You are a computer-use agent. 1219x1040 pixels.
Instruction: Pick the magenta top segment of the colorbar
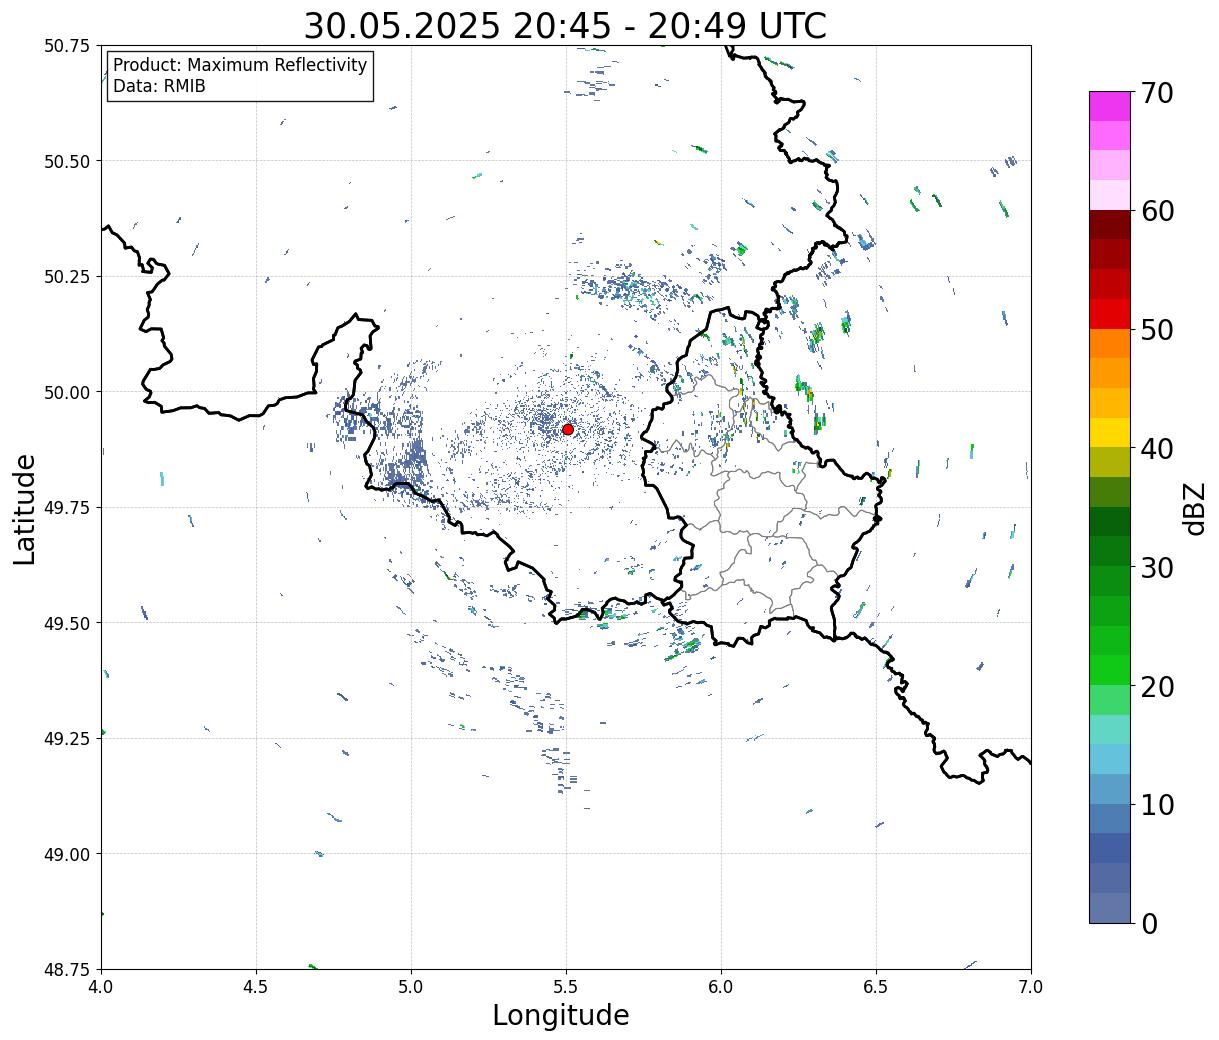pyautogui.click(x=1110, y=106)
